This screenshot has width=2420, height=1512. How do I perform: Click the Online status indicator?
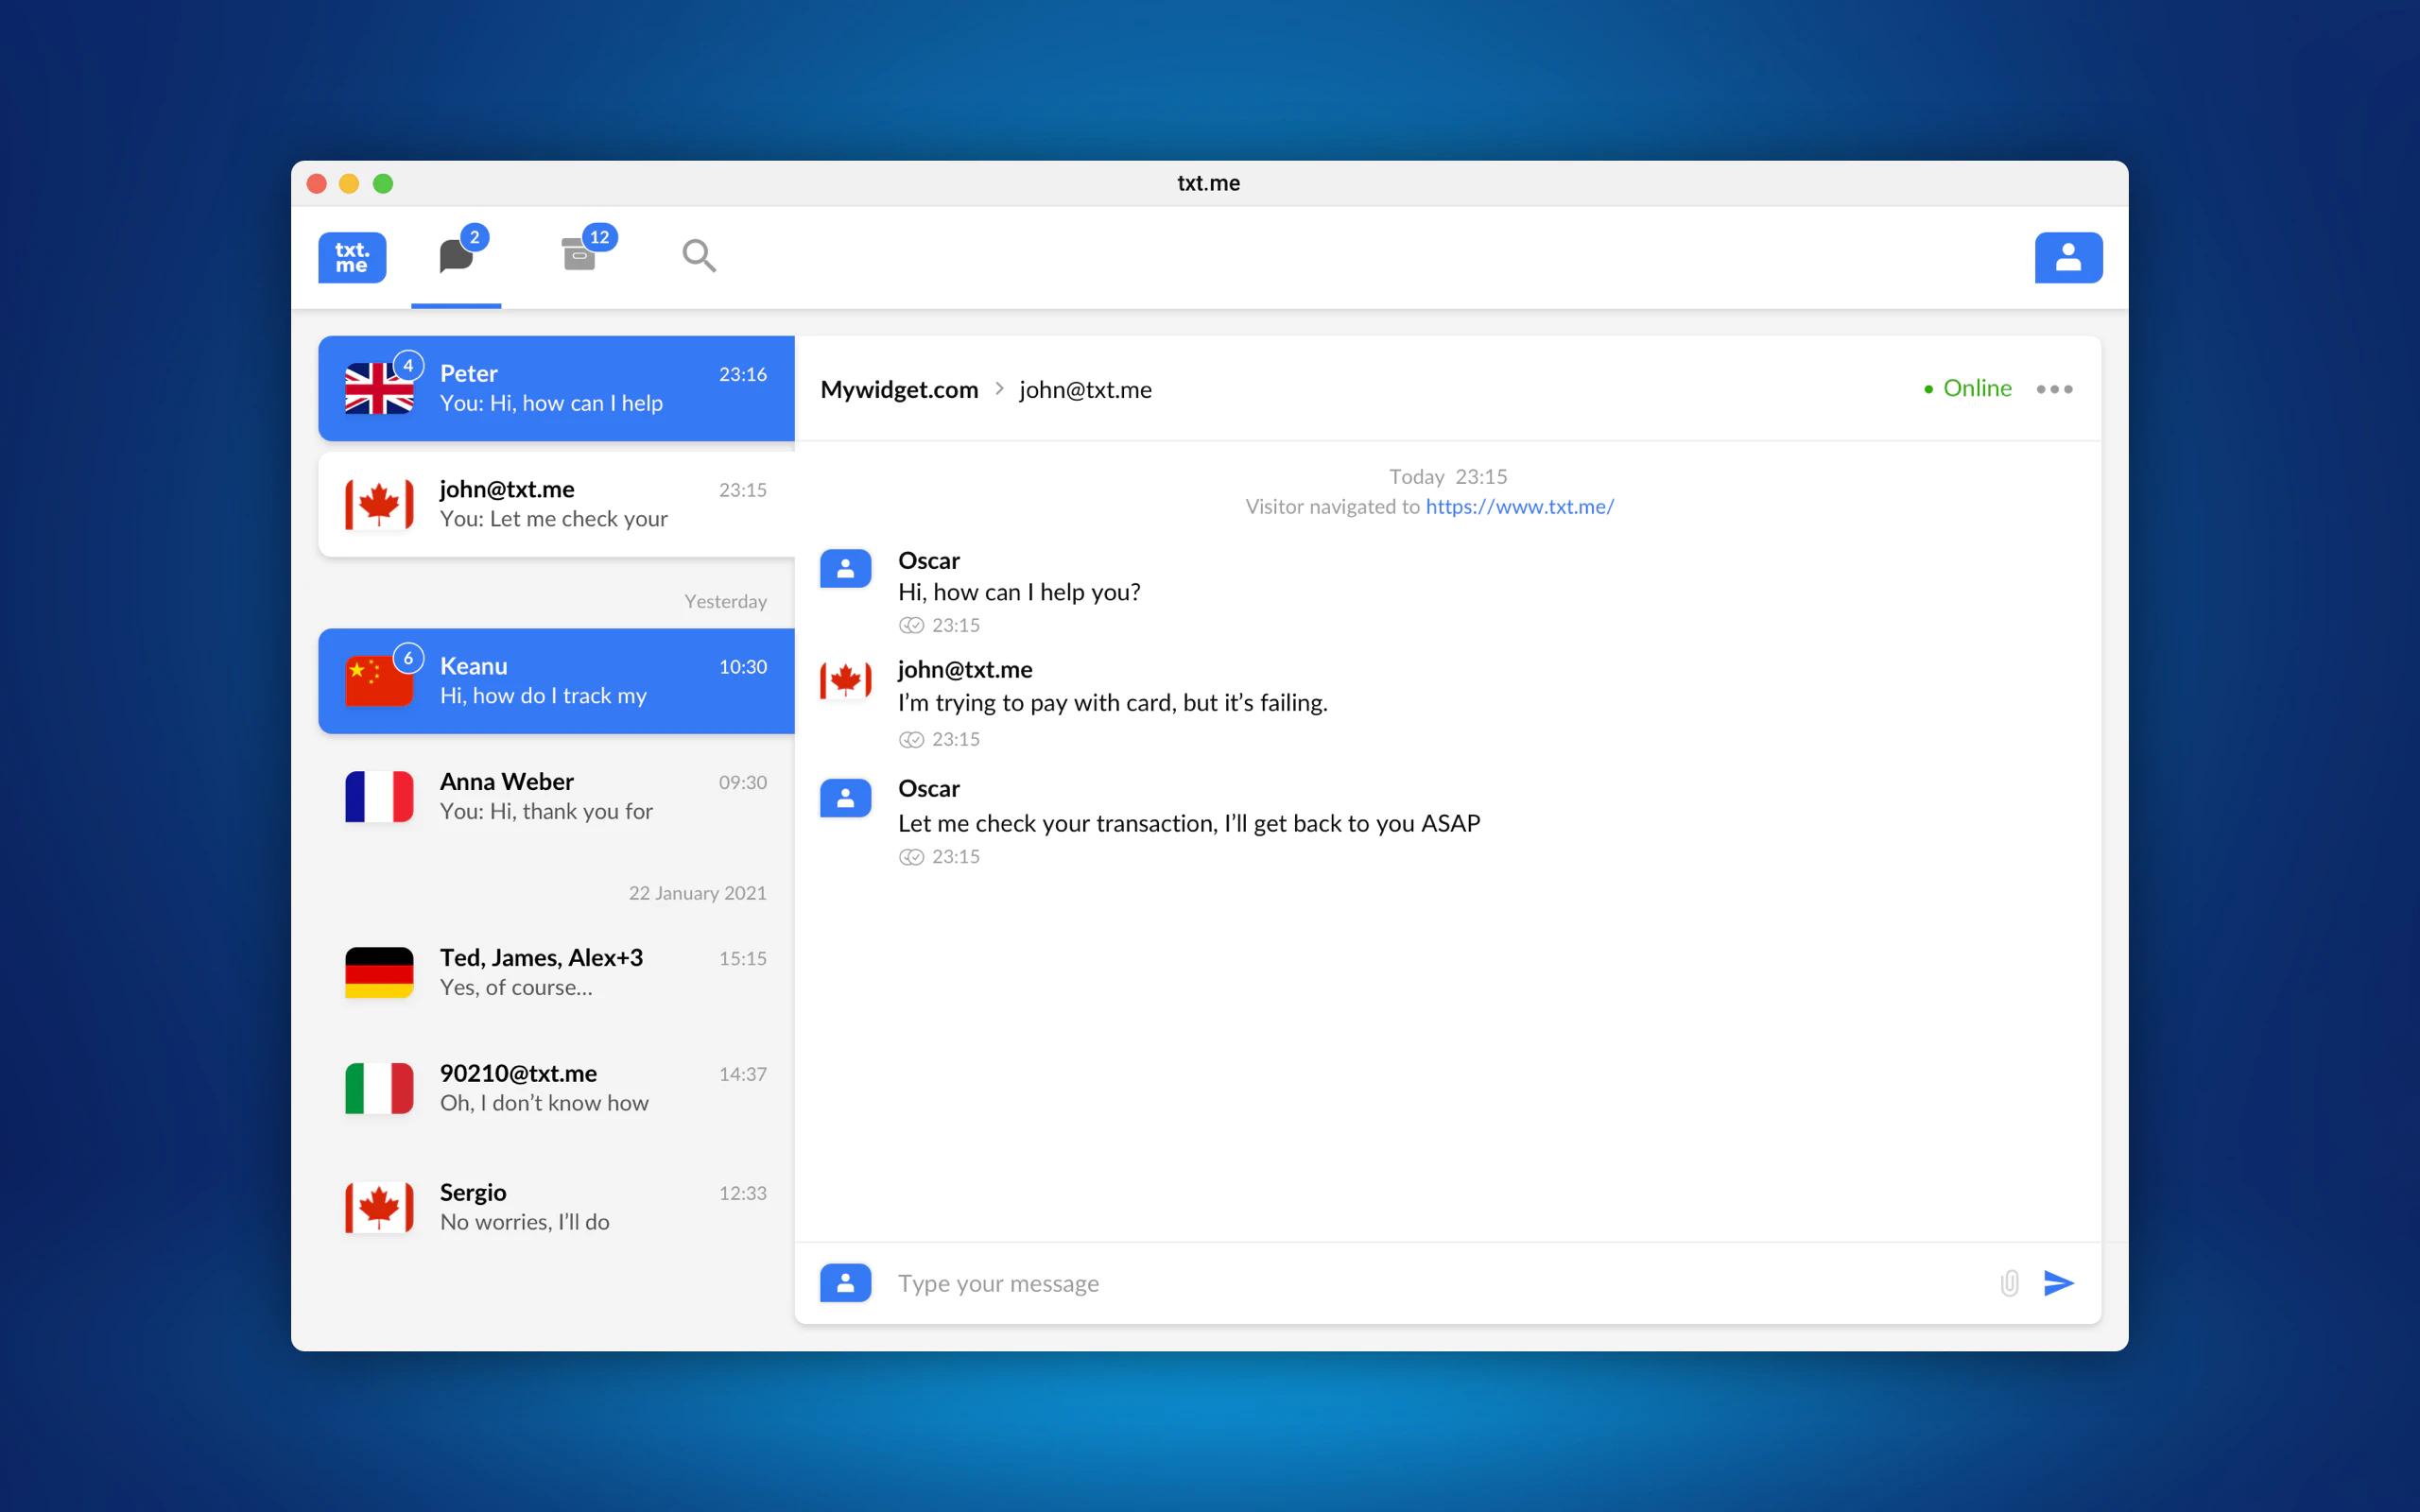pos(1967,388)
